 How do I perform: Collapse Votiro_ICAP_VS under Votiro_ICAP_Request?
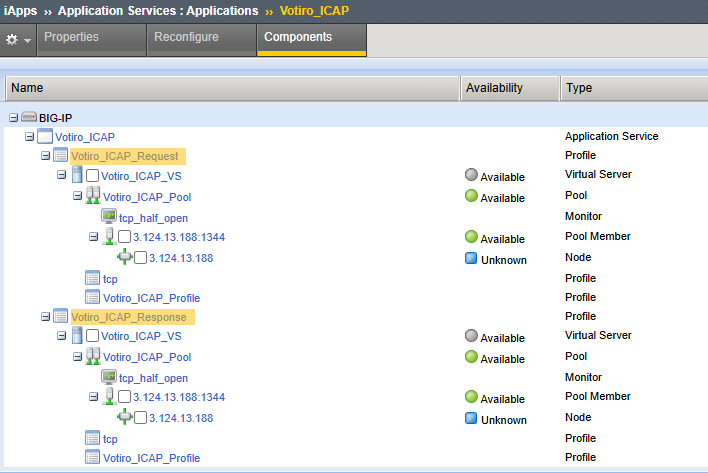pos(61,175)
